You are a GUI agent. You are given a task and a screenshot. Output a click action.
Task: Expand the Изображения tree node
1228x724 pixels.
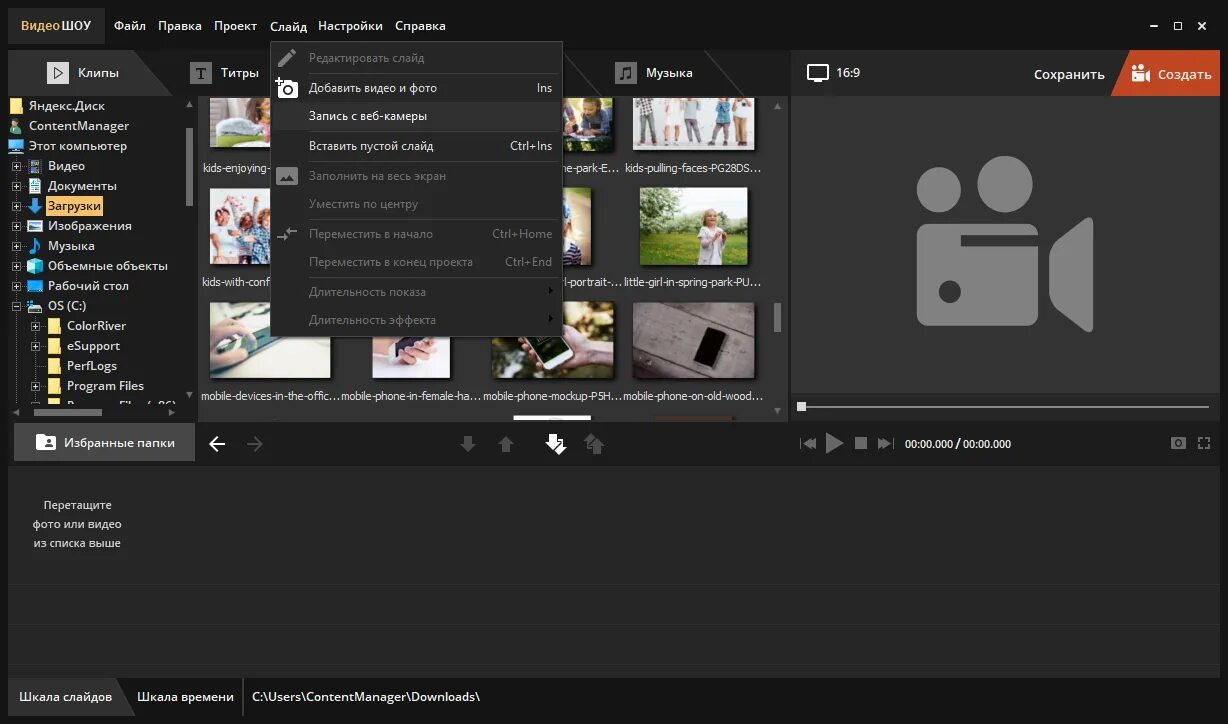(x=17, y=226)
